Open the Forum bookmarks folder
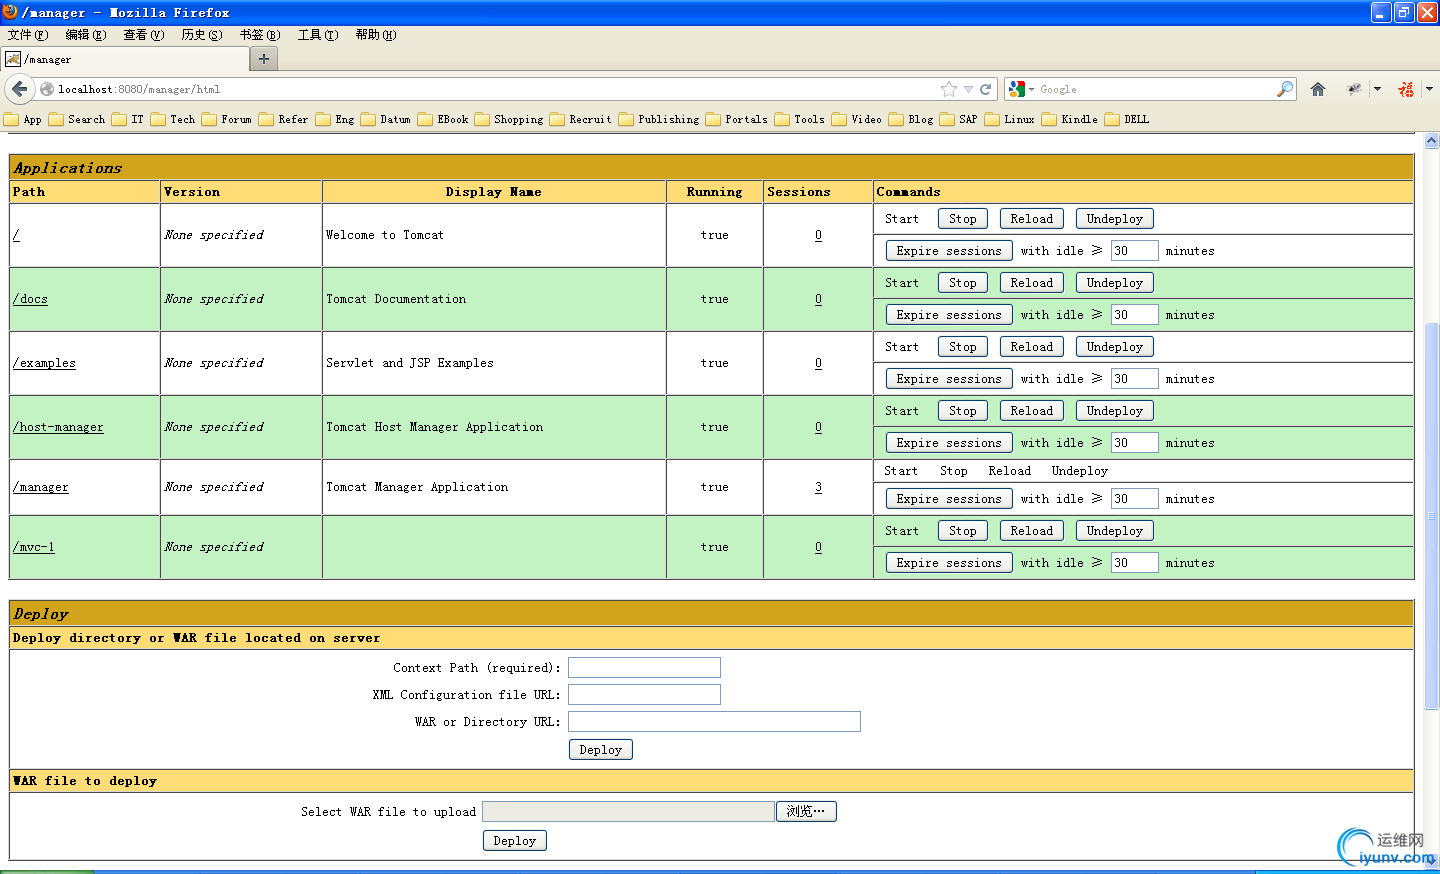Image resolution: width=1440 pixels, height=874 pixels. point(226,119)
